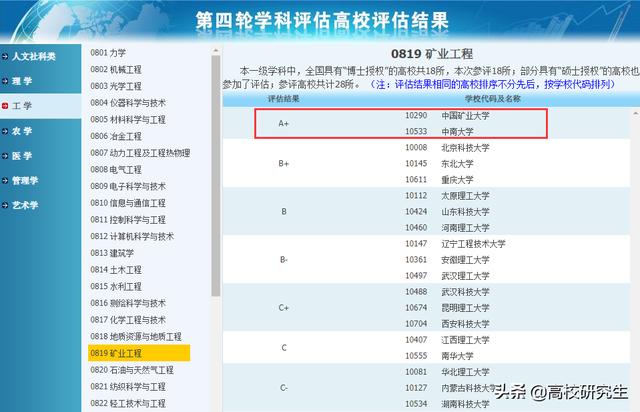Click the row 10147 辽宁工程技术大学
This screenshot has height=412, width=640.
(x=456, y=244)
